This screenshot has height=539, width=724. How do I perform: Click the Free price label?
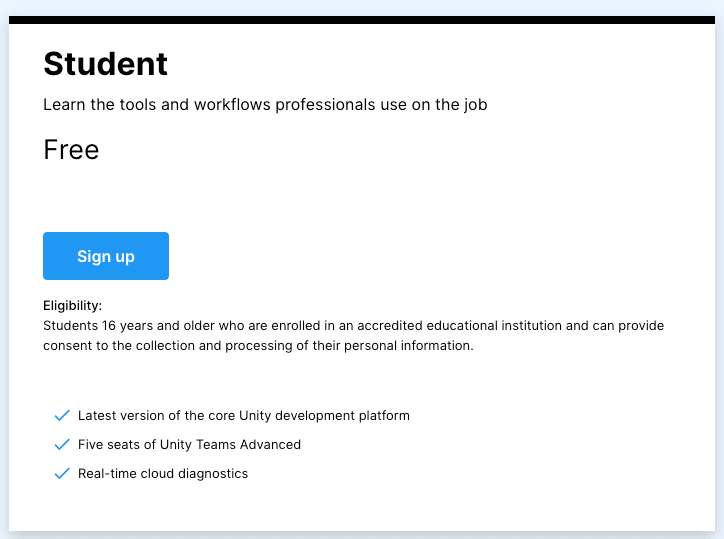tap(71, 150)
